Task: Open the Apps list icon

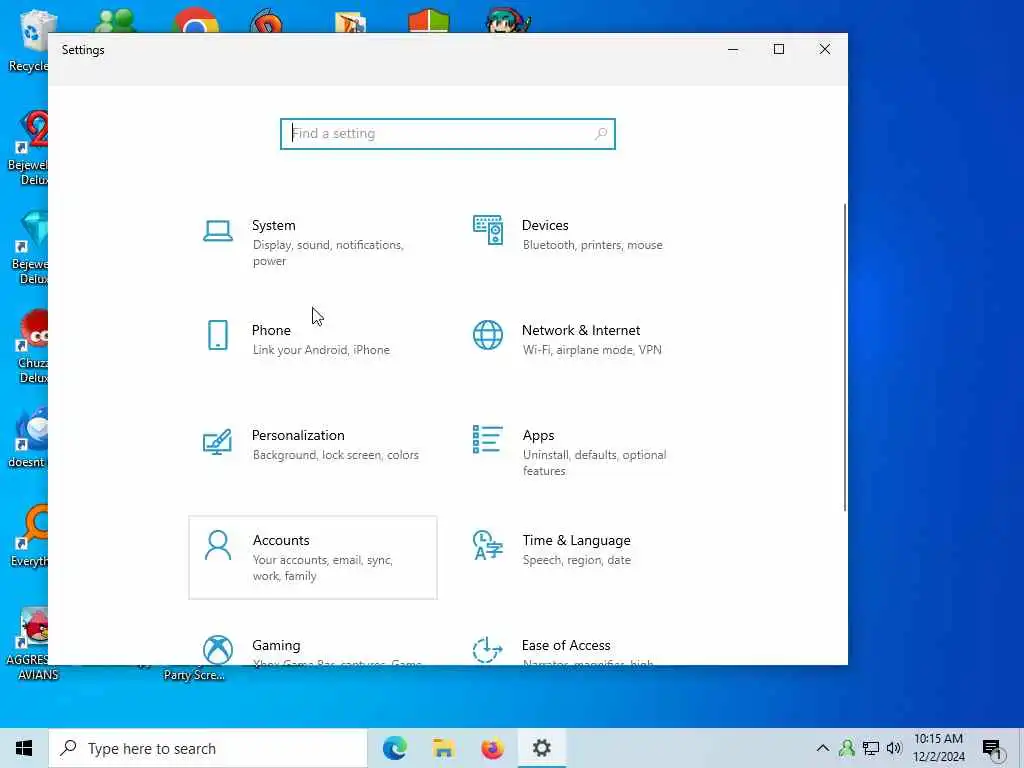Action: click(488, 439)
